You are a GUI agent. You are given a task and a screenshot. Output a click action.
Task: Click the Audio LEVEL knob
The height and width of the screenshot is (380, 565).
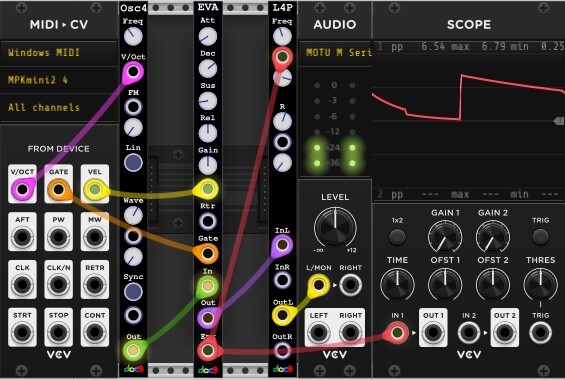[x=335, y=227]
